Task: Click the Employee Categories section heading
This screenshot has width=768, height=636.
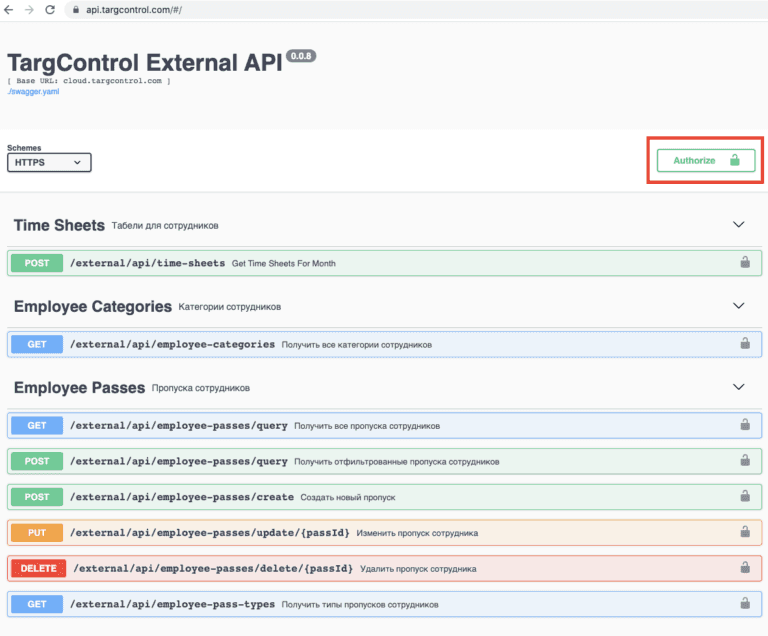Action: pyautogui.click(x=93, y=307)
